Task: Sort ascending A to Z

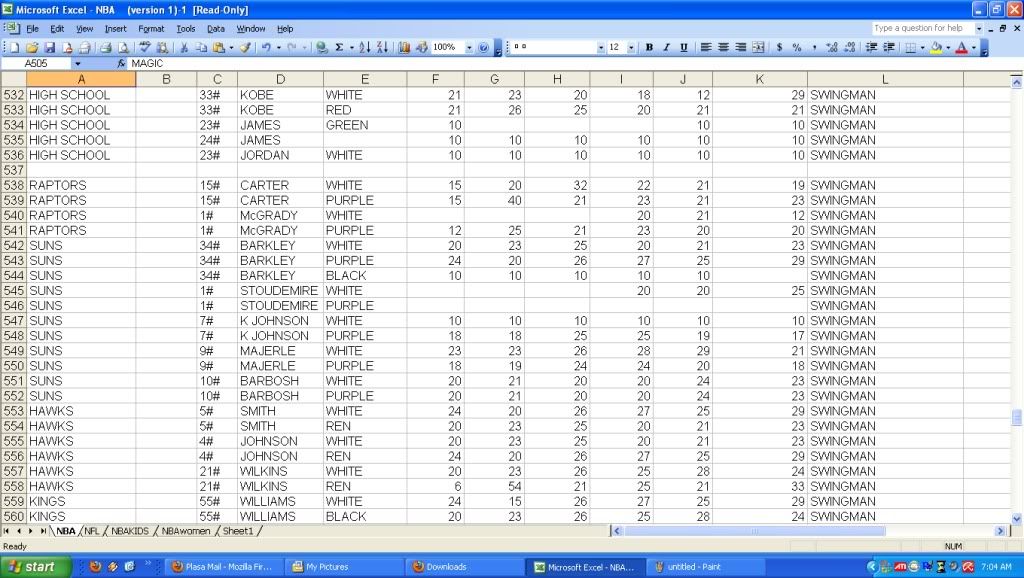Action: tap(365, 48)
